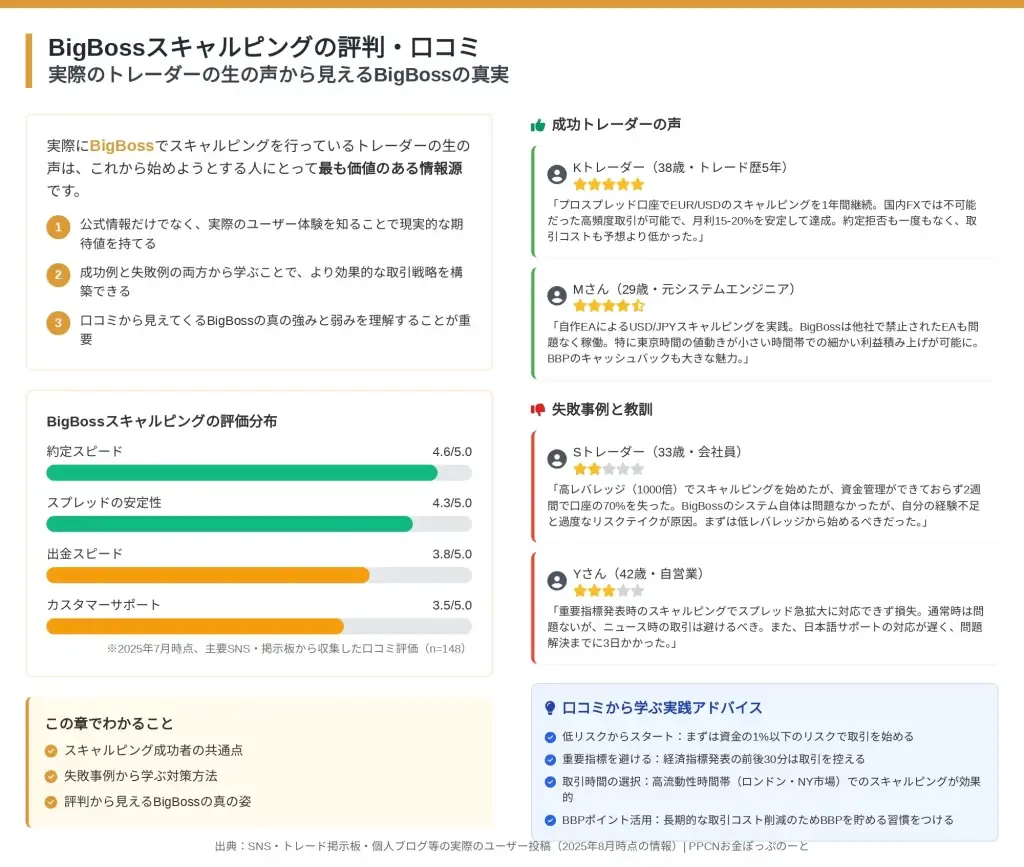This screenshot has width=1024, height=867.
Task: Click Sトレーダー's two-star rating
Action: (x=608, y=468)
